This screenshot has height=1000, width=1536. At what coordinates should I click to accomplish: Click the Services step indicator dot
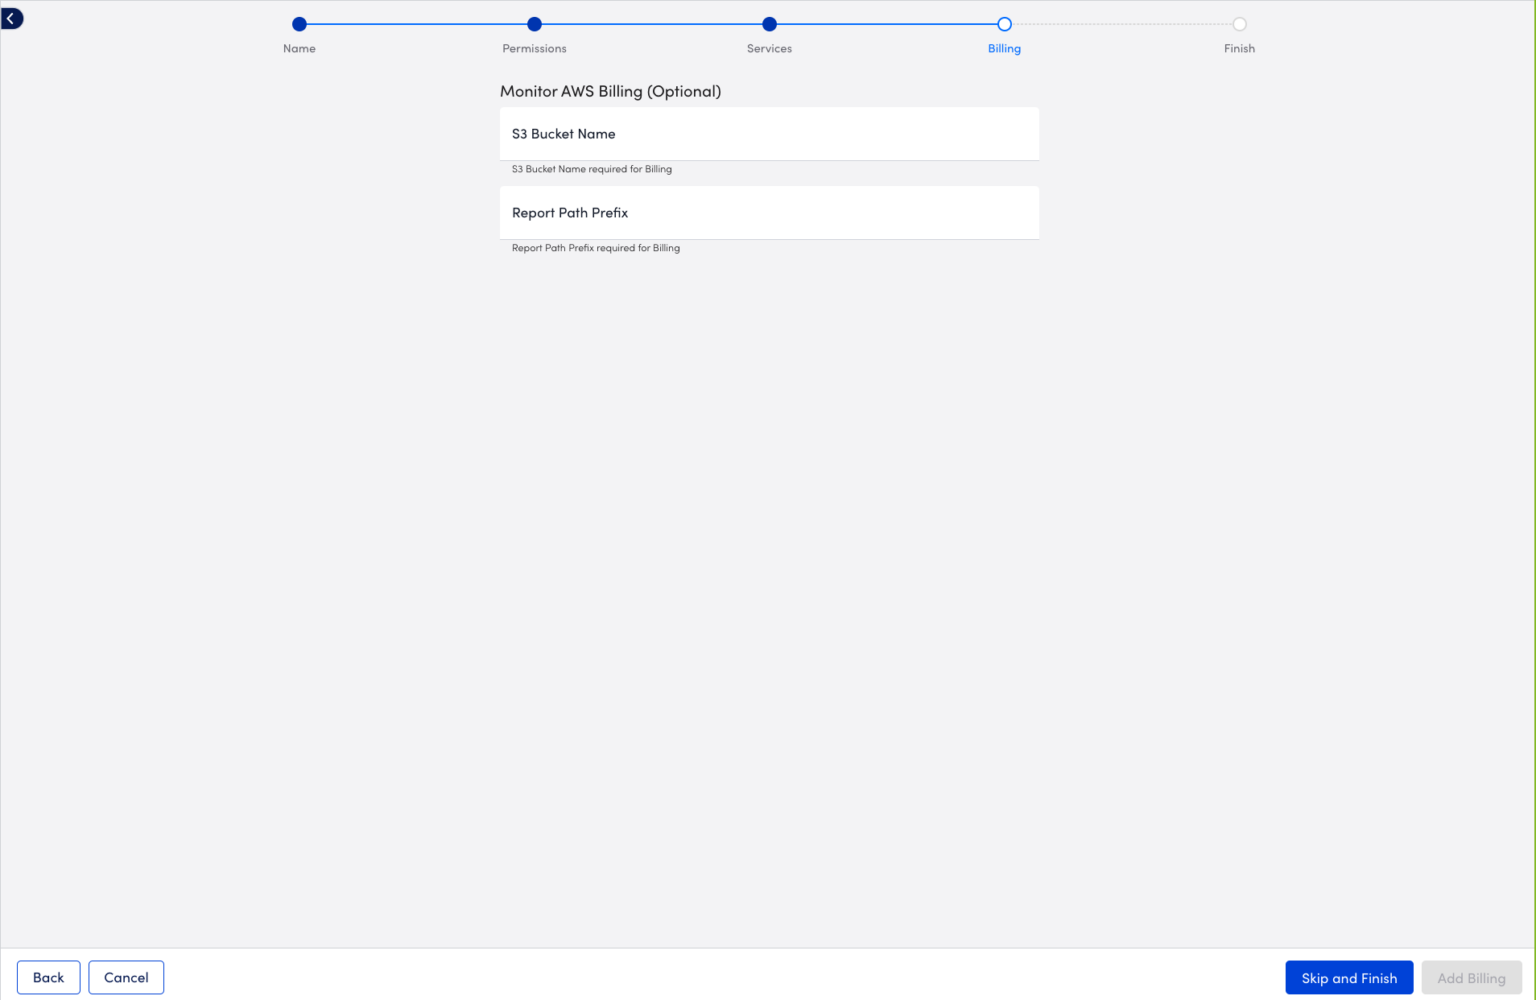pos(769,23)
